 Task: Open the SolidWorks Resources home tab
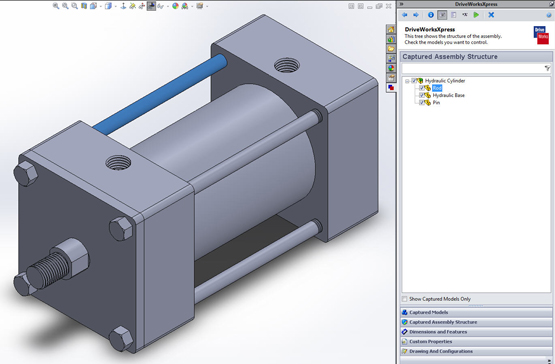[391, 29]
